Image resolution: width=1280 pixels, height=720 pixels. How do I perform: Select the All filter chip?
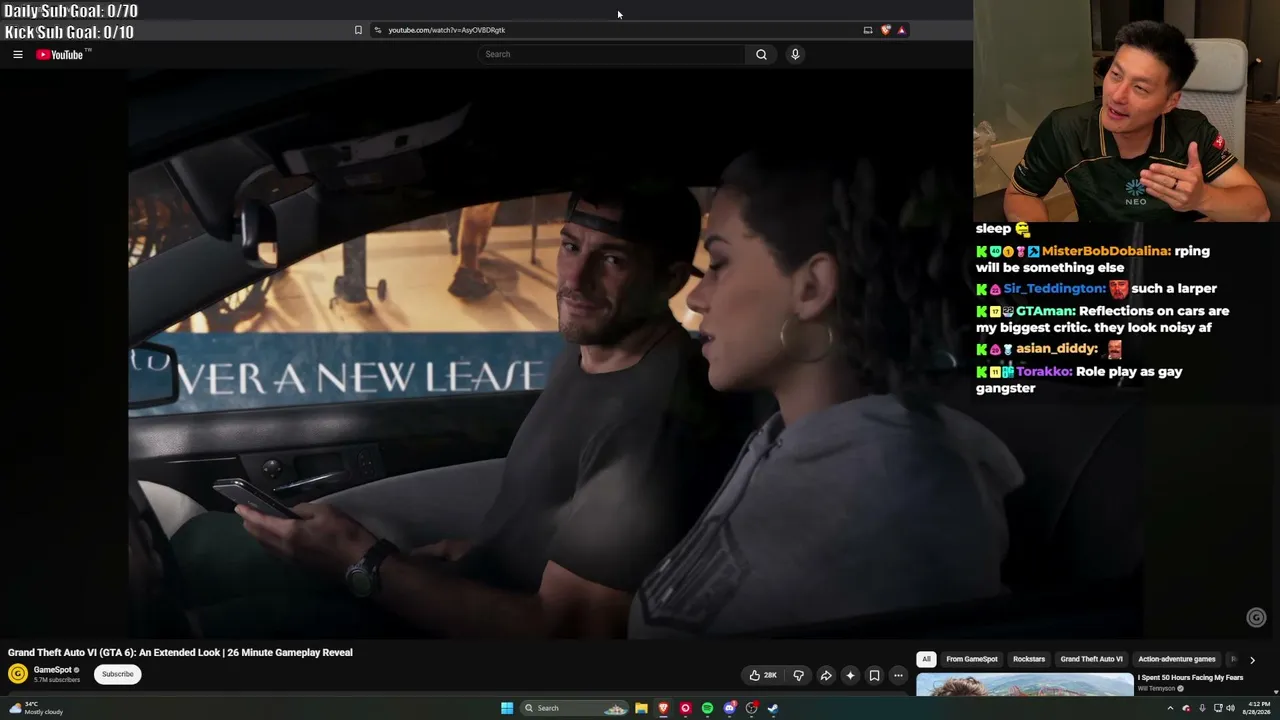click(x=926, y=659)
